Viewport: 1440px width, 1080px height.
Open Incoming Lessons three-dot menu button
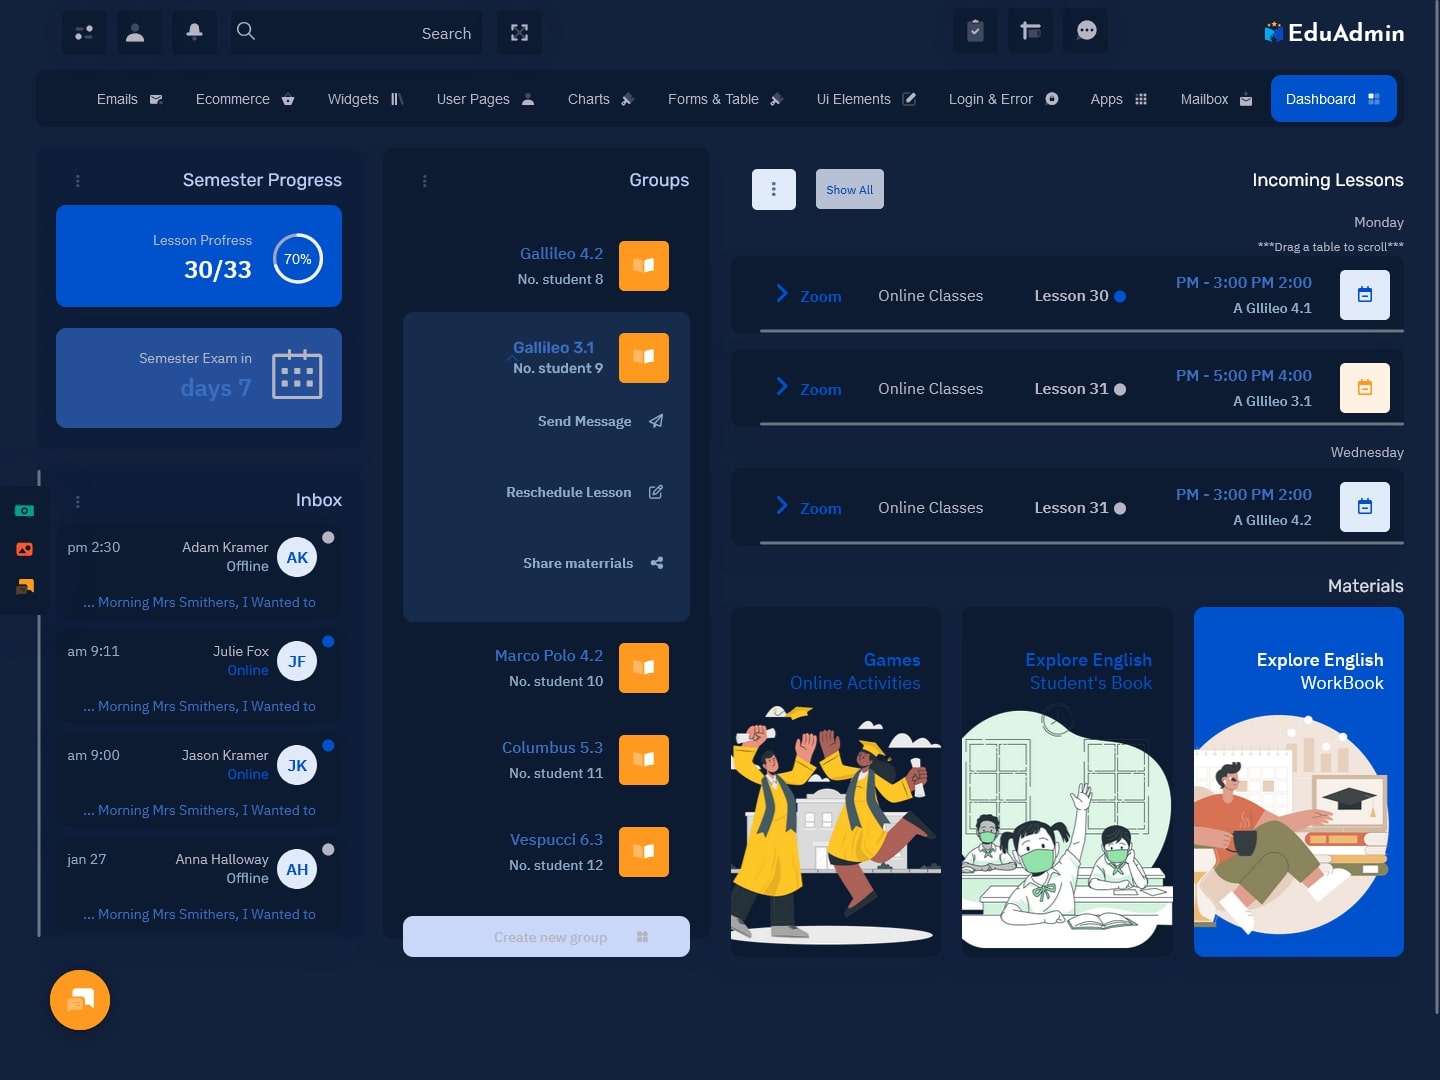774,189
